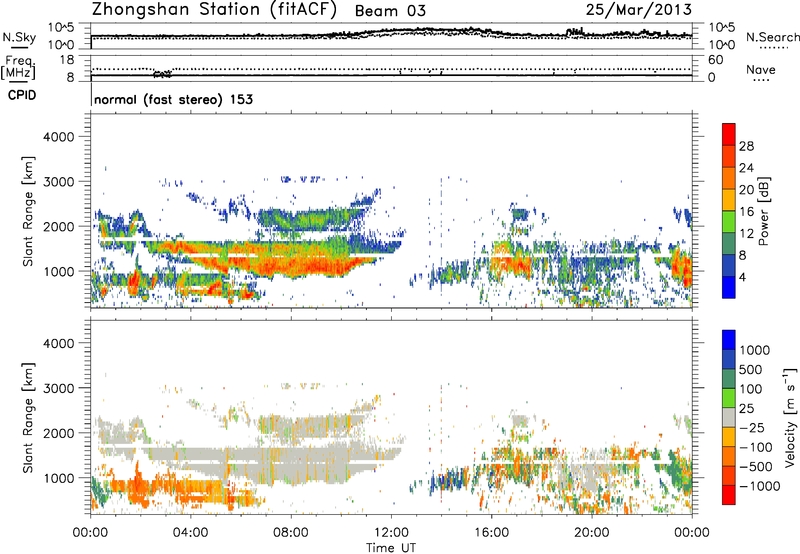The image size is (800, 554).
Task: Click the 16:00 time tick label
Action: tap(491, 533)
